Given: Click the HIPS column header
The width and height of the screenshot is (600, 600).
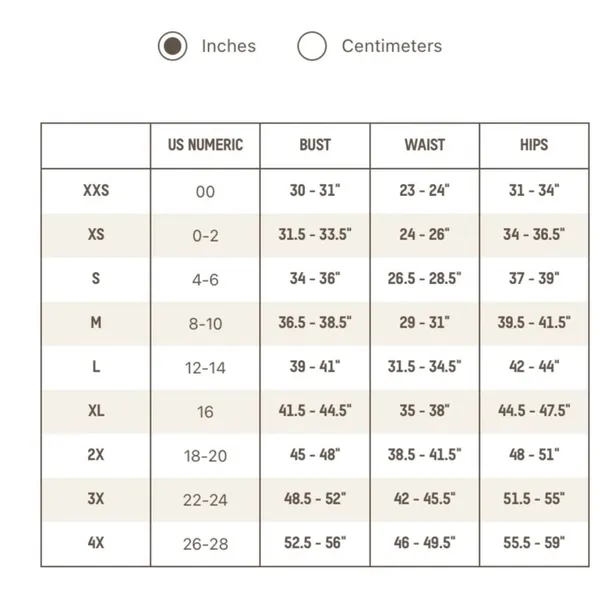Looking at the screenshot, I should pyautogui.click(x=534, y=145).
